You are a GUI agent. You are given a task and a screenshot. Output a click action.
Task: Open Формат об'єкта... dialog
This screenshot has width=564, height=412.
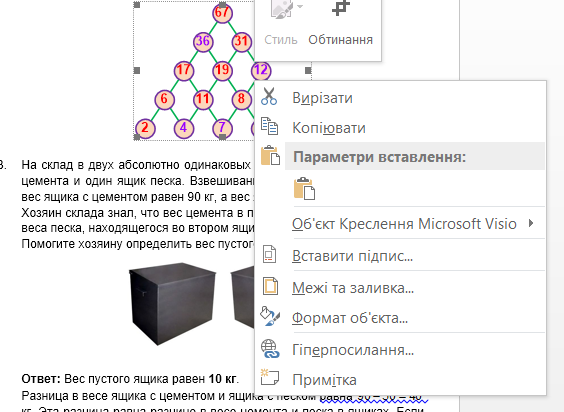pos(400,318)
